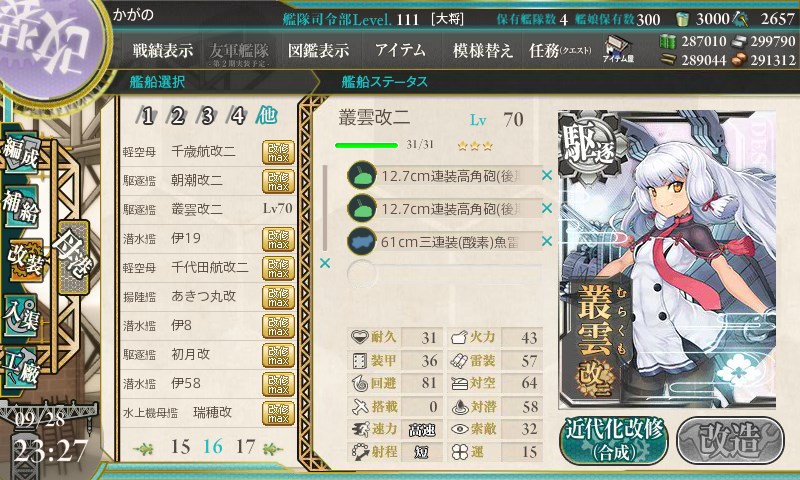Jump to page 17 in ship list
Screen dimensions: 800x480
click(245, 447)
